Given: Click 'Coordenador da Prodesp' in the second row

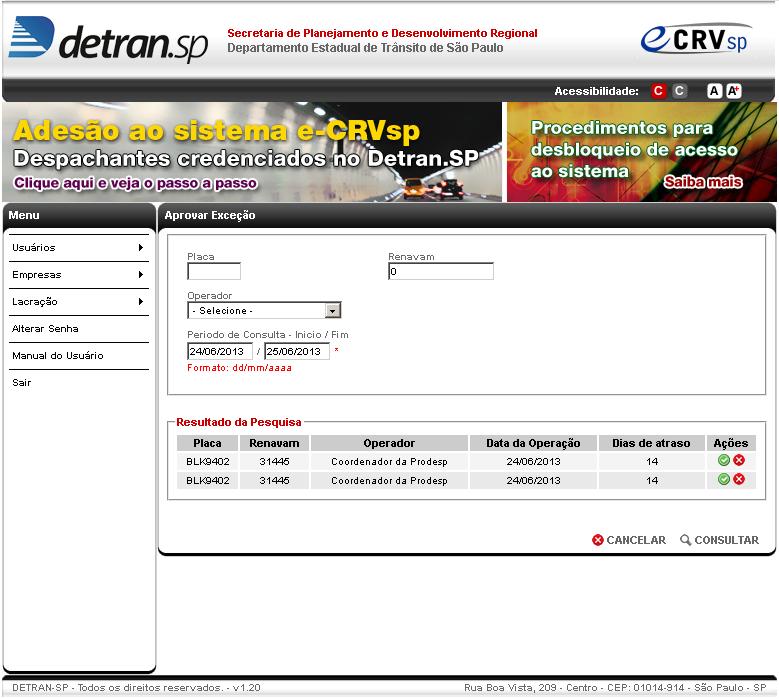Looking at the screenshot, I should pos(389,480).
